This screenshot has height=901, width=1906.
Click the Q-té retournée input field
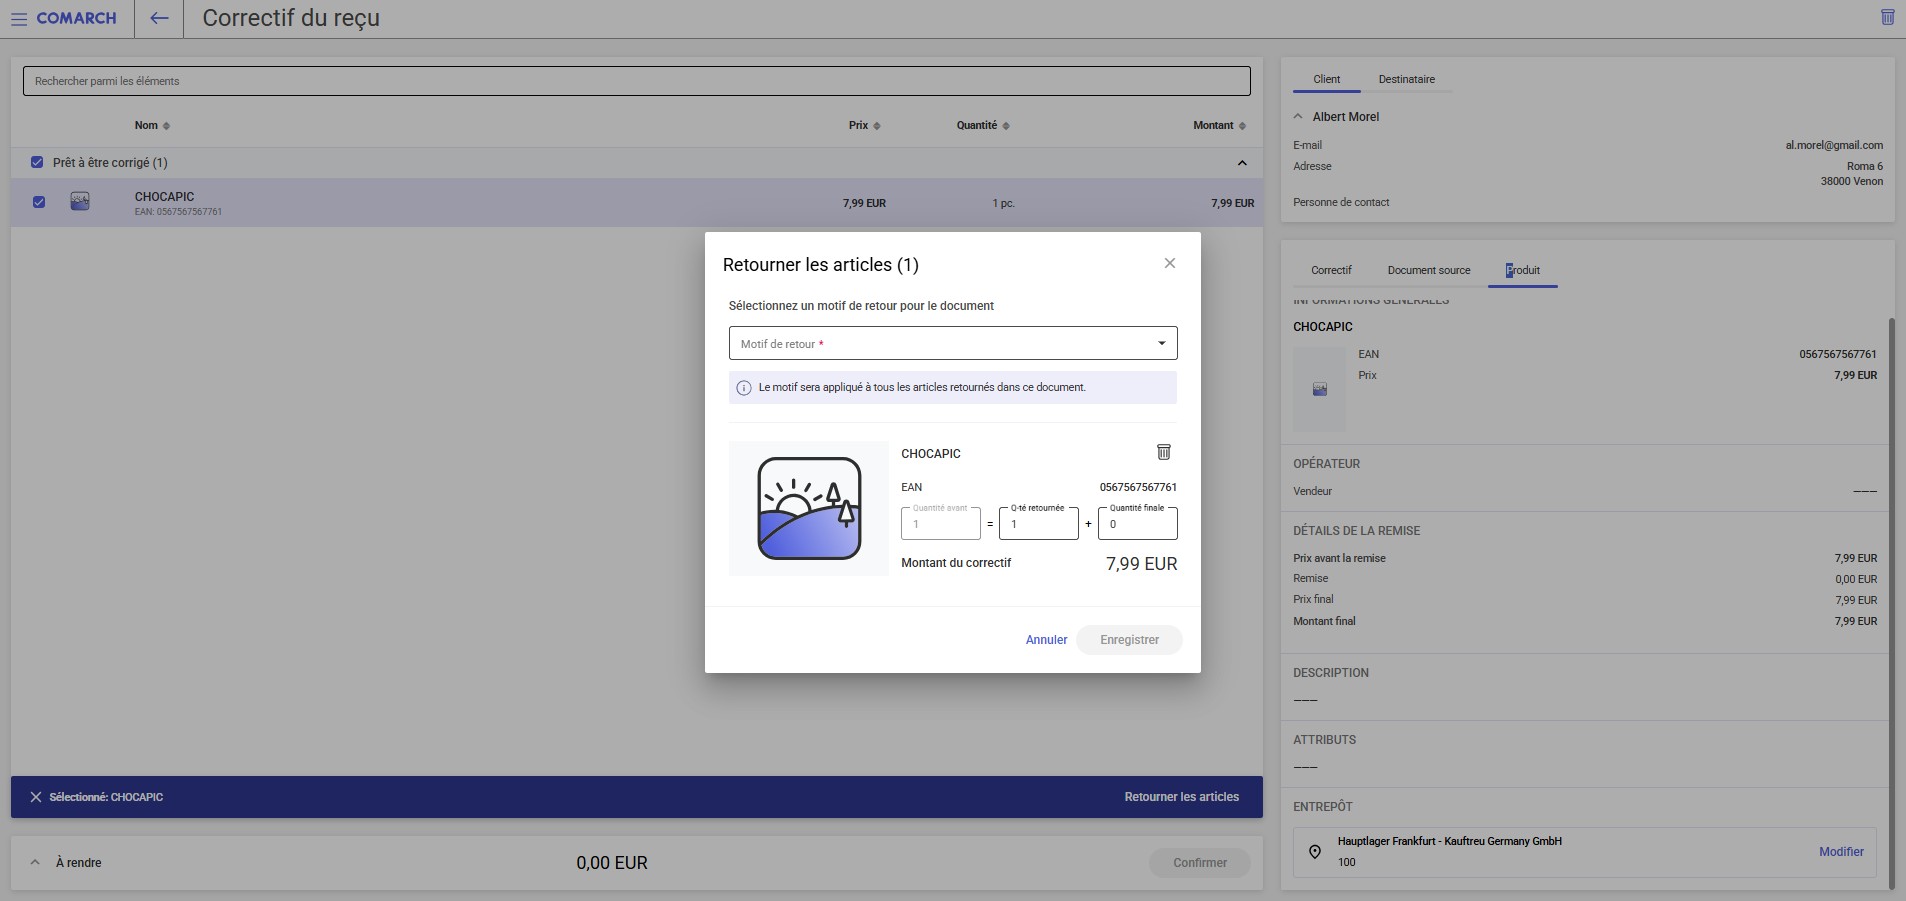[x=1038, y=524]
